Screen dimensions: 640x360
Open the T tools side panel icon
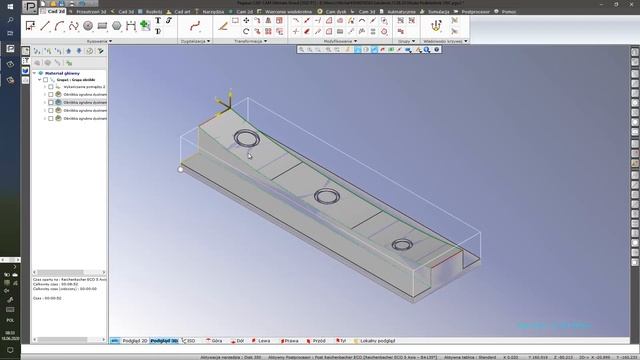pyautogui.click(x=26, y=61)
